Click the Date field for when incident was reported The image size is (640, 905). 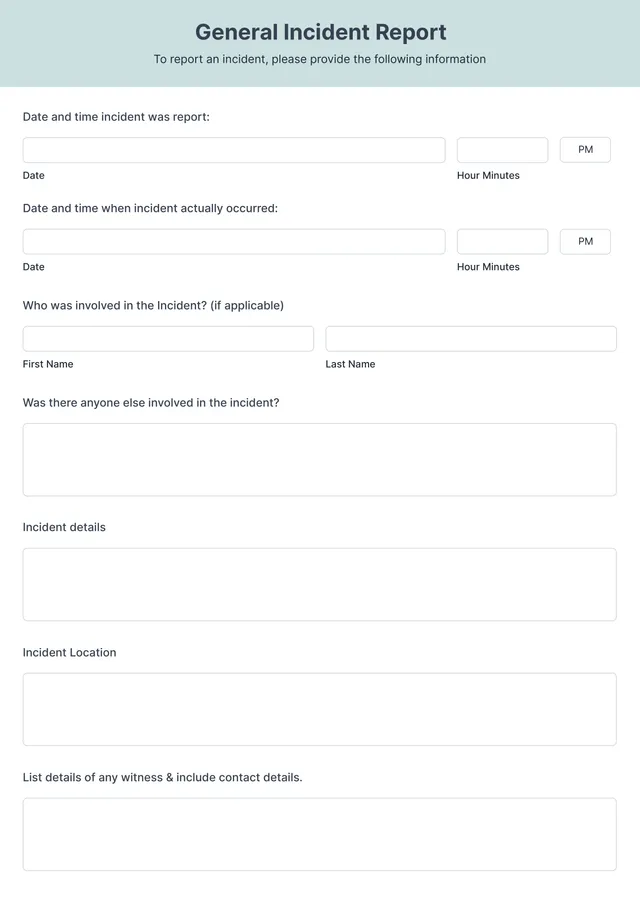(x=233, y=149)
